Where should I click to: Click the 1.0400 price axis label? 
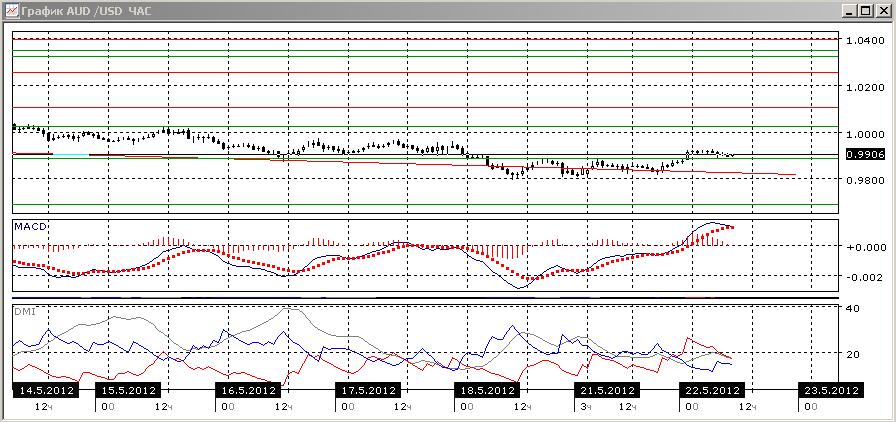click(x=866, y=42)
